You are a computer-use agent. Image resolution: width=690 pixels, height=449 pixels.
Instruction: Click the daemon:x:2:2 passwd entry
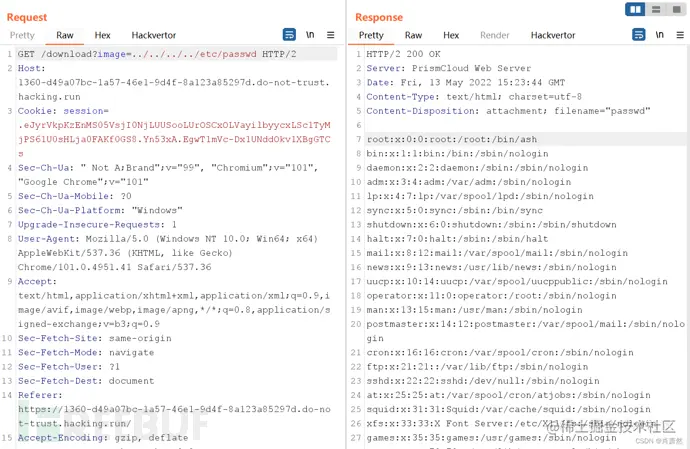(x=477, y=168)
